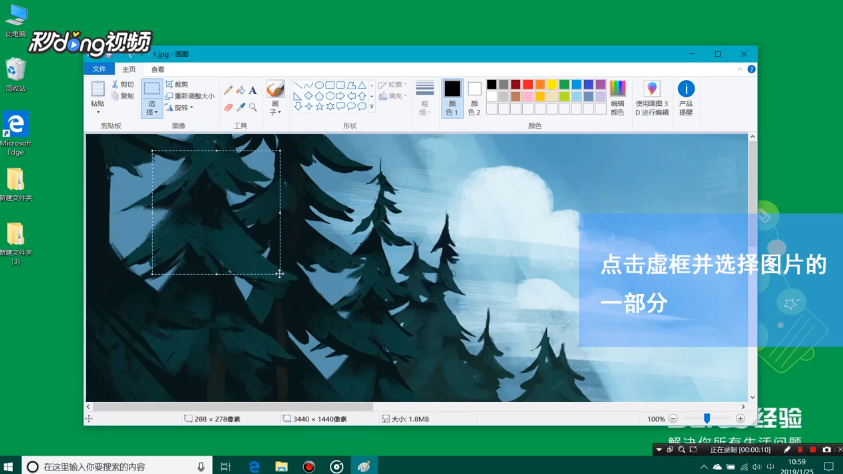Image resolution: width=843 pixels, height=474 pixels.
Task: Select the Text tool (A)
Action: pyautogui.click(x=253, y=90)
